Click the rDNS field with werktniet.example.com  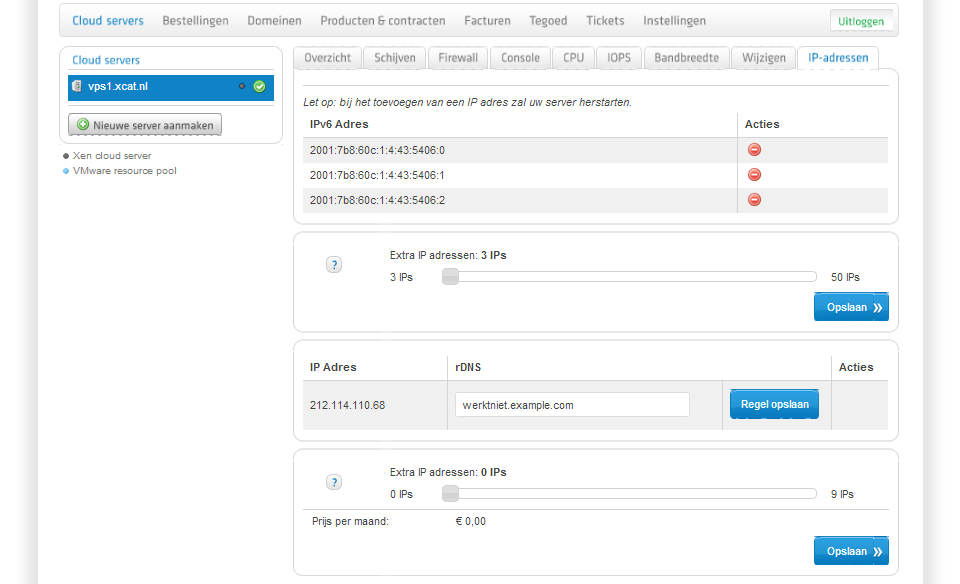572,405
